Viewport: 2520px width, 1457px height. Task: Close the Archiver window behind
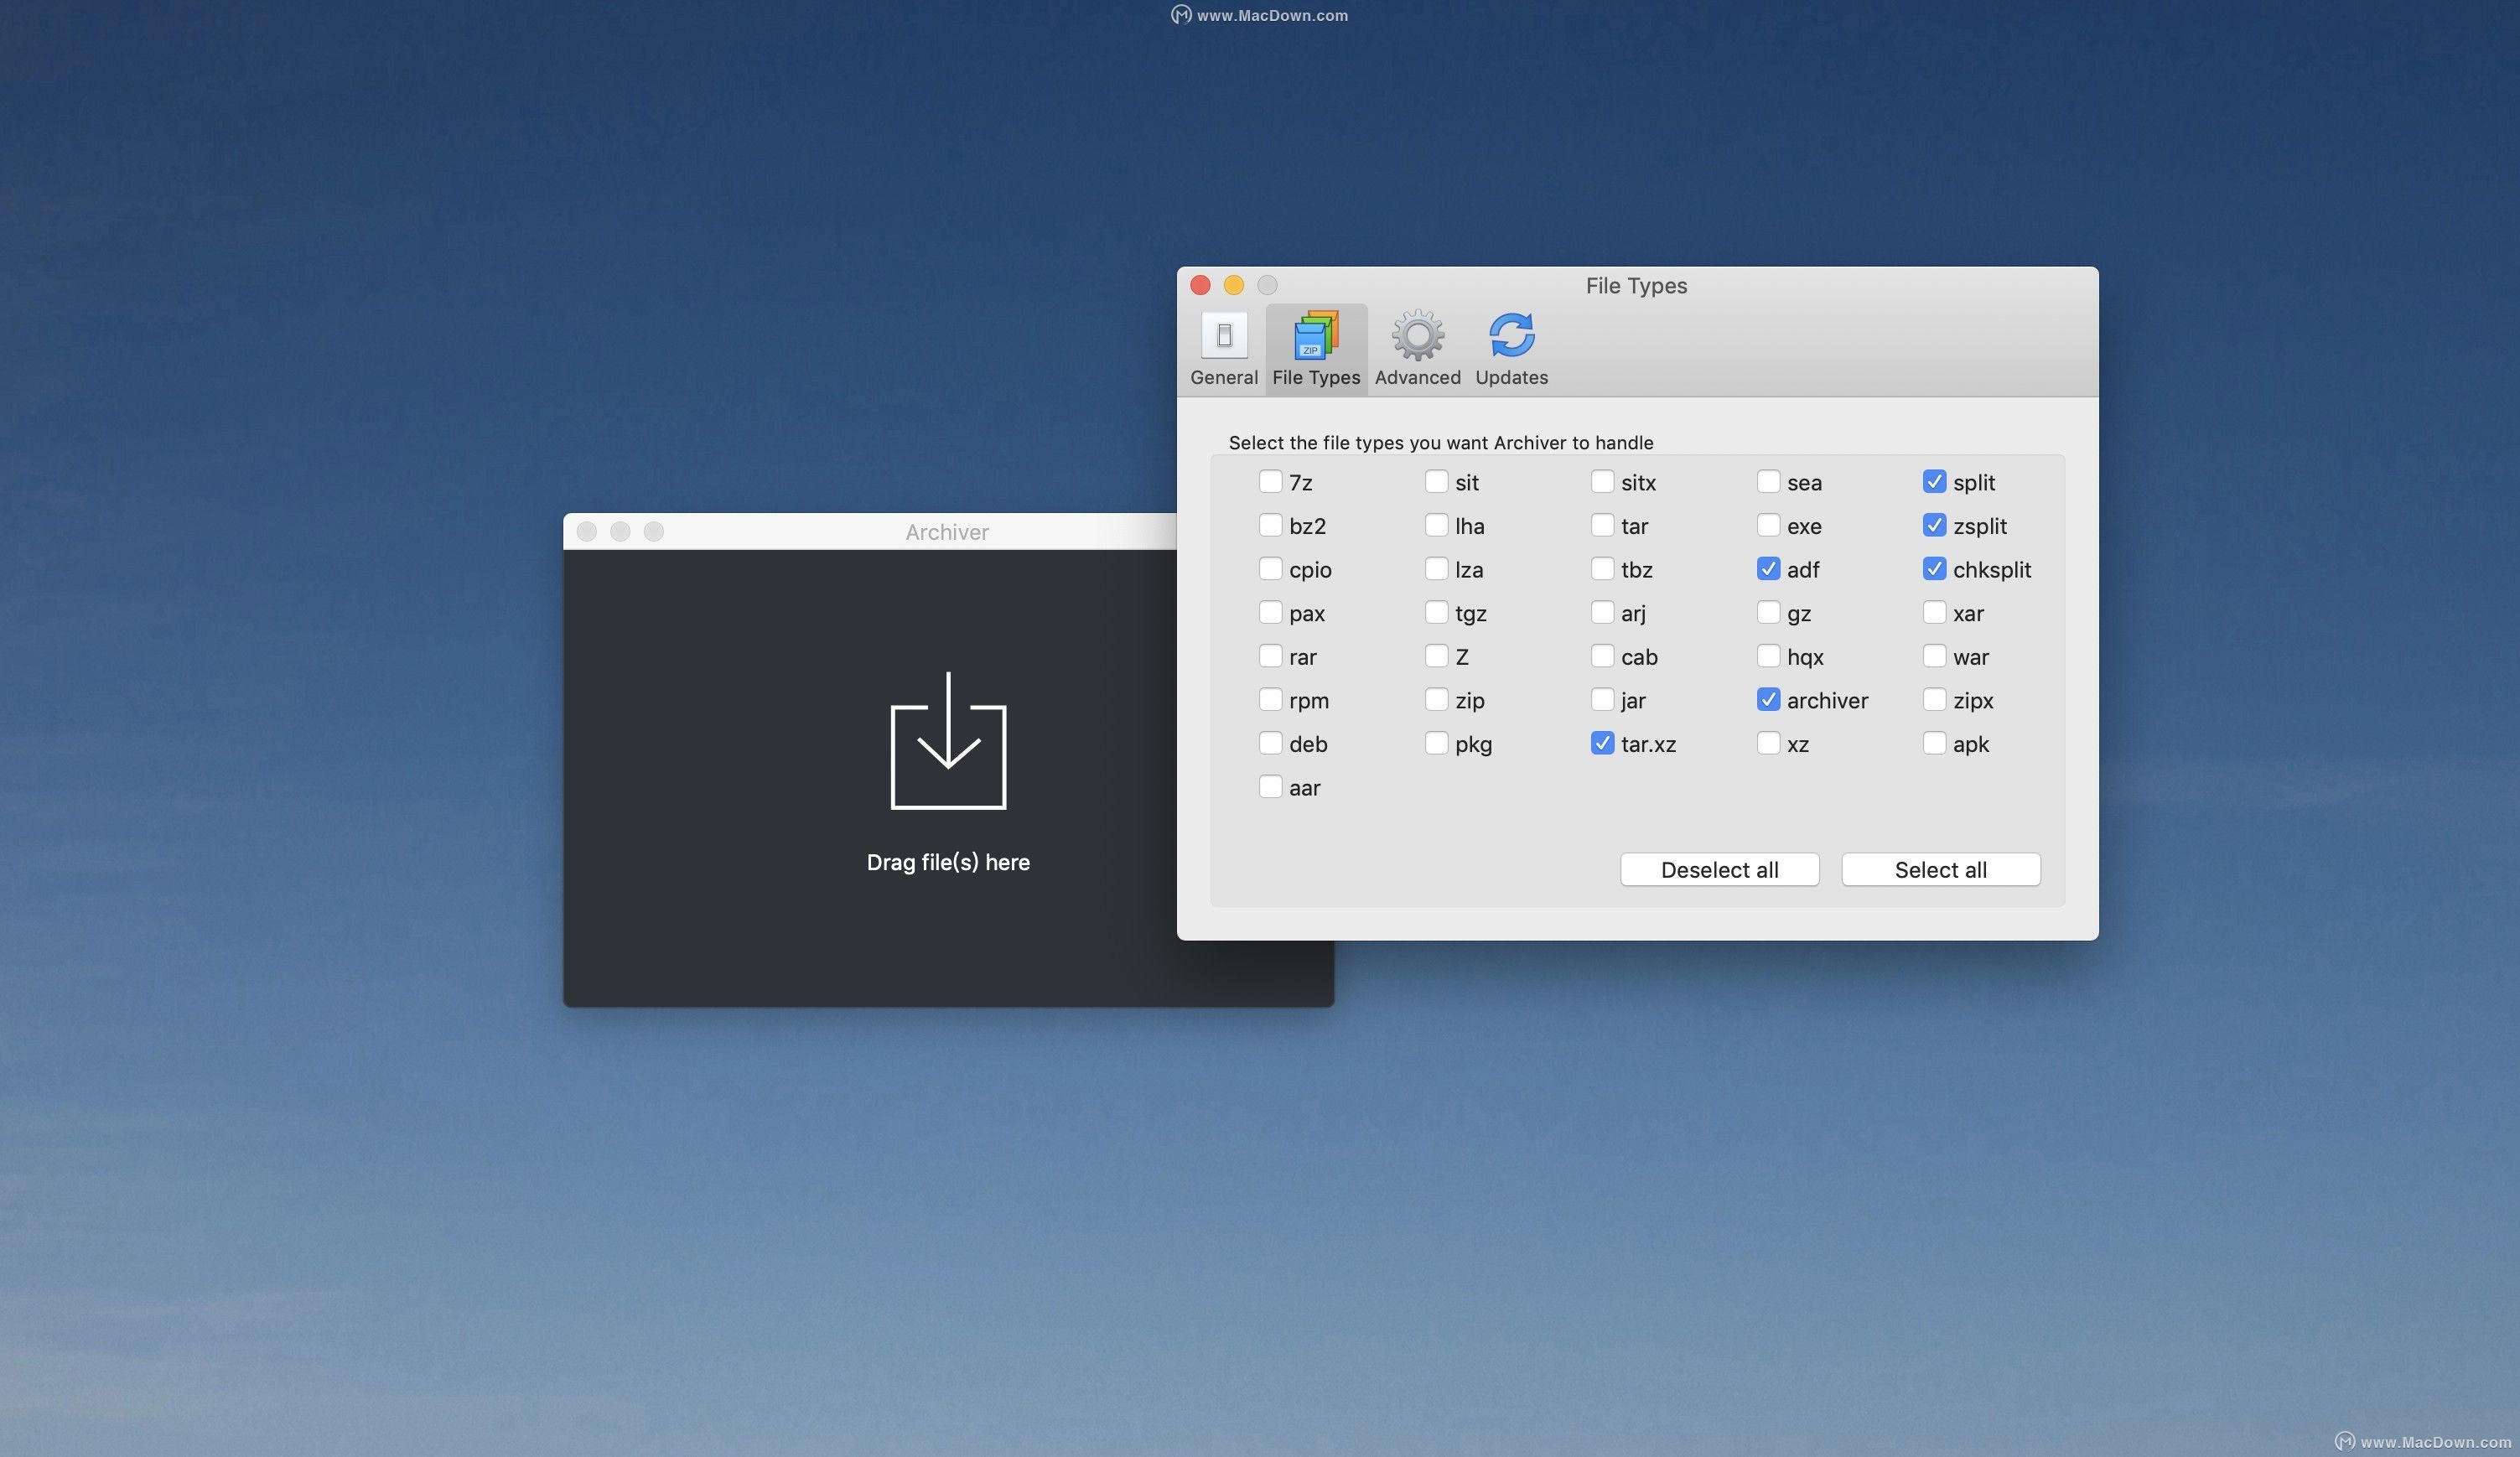(x=587, y=531)
